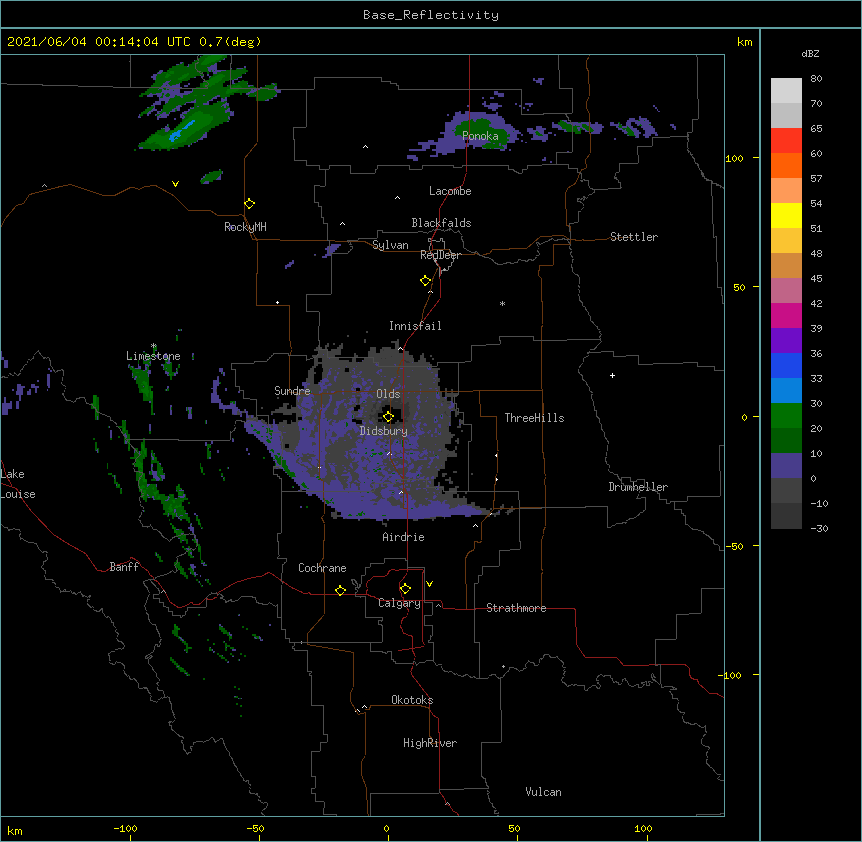862x842 pixels.
Task: Click the light gray 70-80 dBZ swatch
Action: [x=786, y=91]
